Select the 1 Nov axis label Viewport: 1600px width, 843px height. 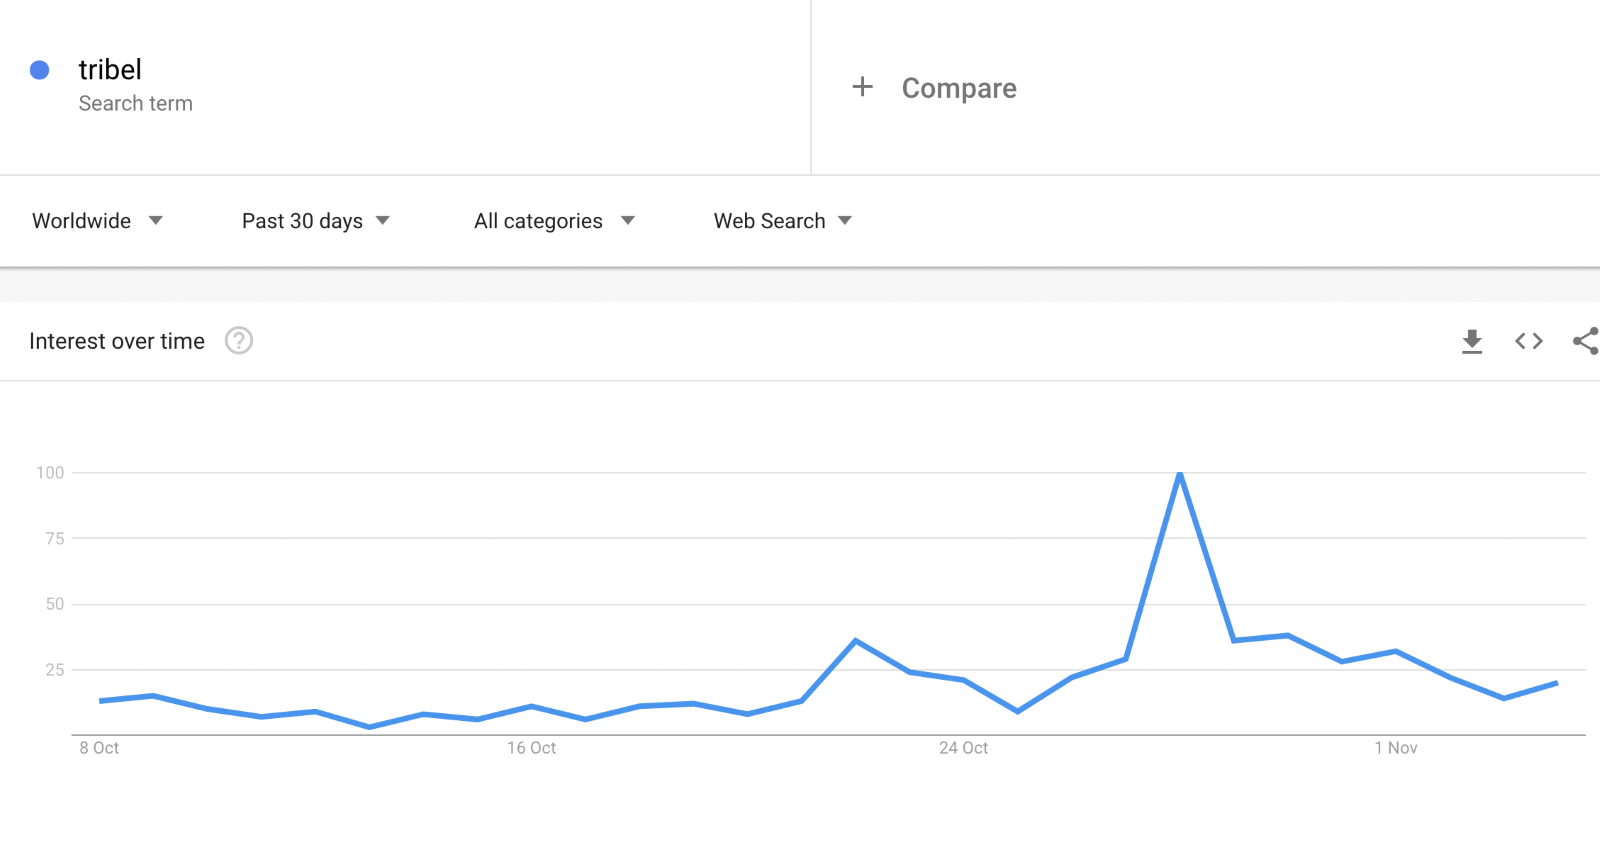click(1396, 748)
